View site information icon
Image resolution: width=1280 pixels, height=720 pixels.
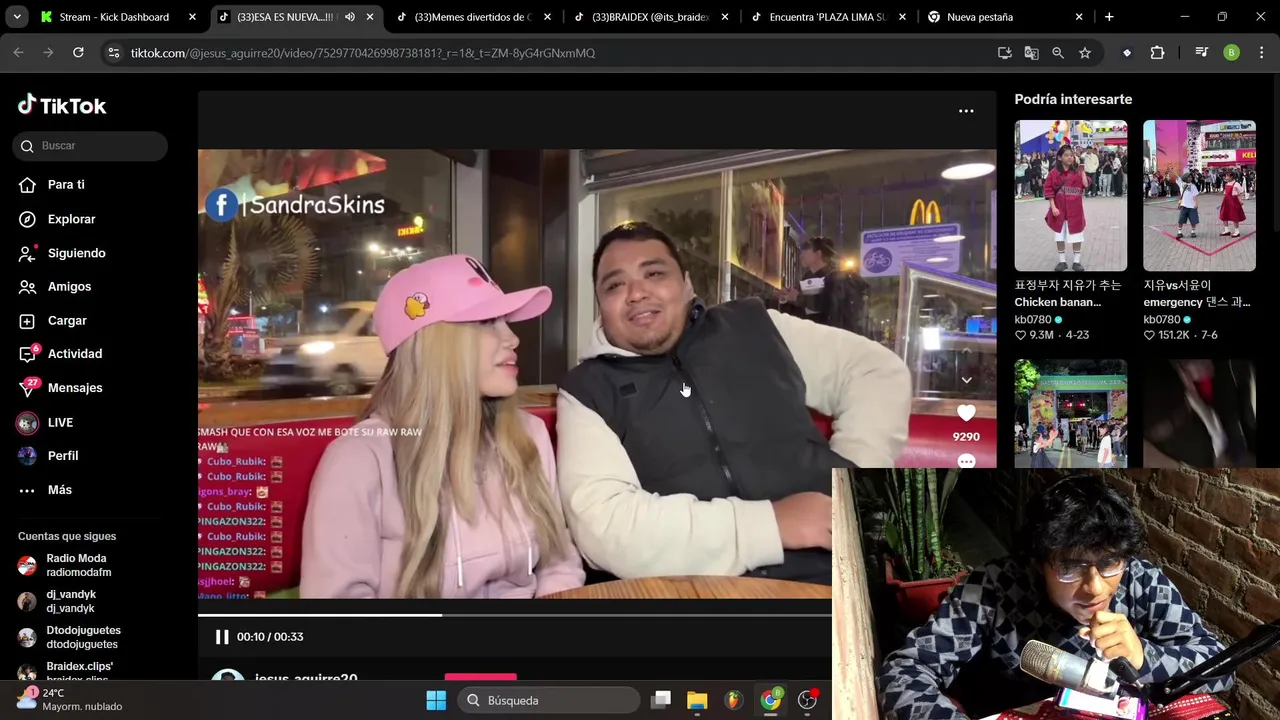point(114,53)
